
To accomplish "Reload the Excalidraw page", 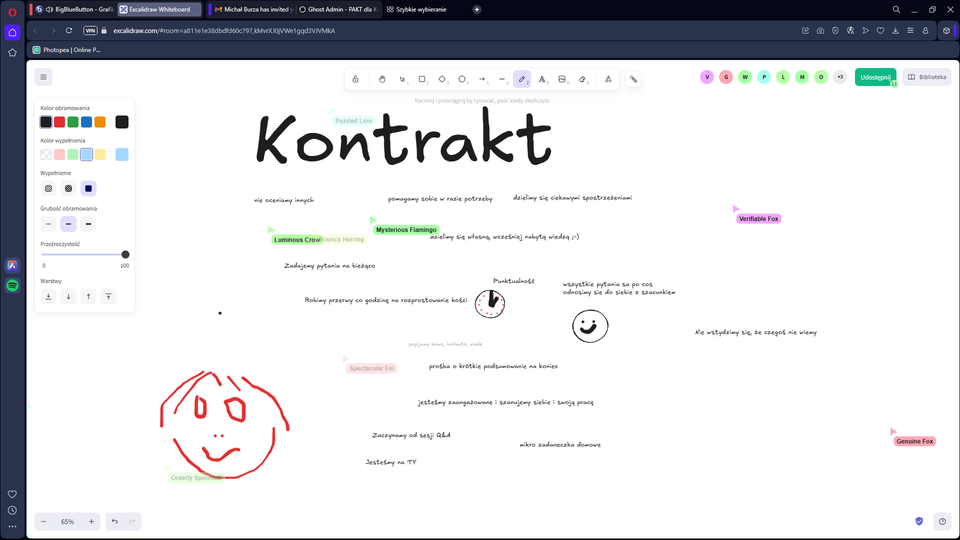I will pyautogui.click(x=69, y=31).
